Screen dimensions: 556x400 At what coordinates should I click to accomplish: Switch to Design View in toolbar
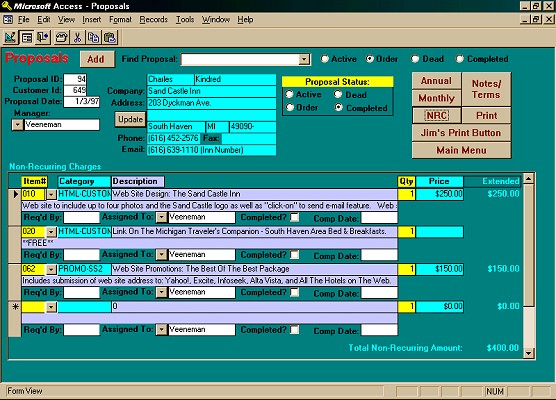coord(10,37)
